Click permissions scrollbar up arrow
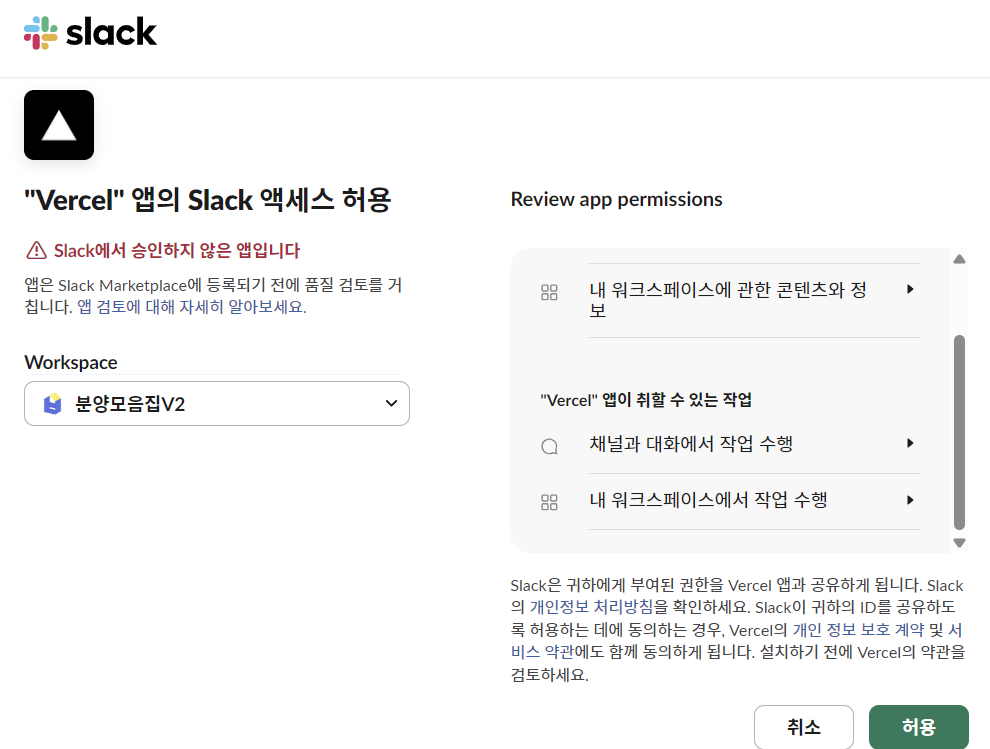 959,259
